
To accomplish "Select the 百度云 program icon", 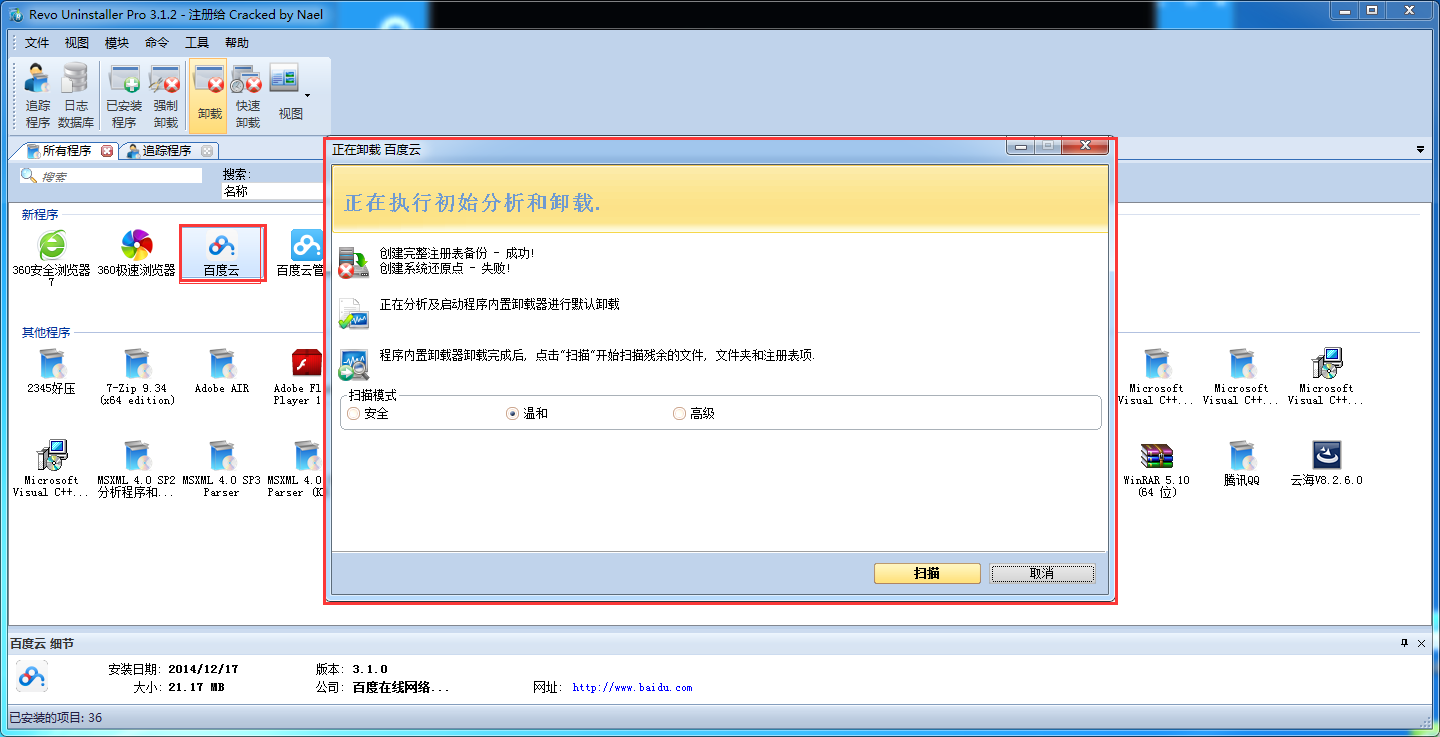I will pyautogui.click(x=221, y=253).
